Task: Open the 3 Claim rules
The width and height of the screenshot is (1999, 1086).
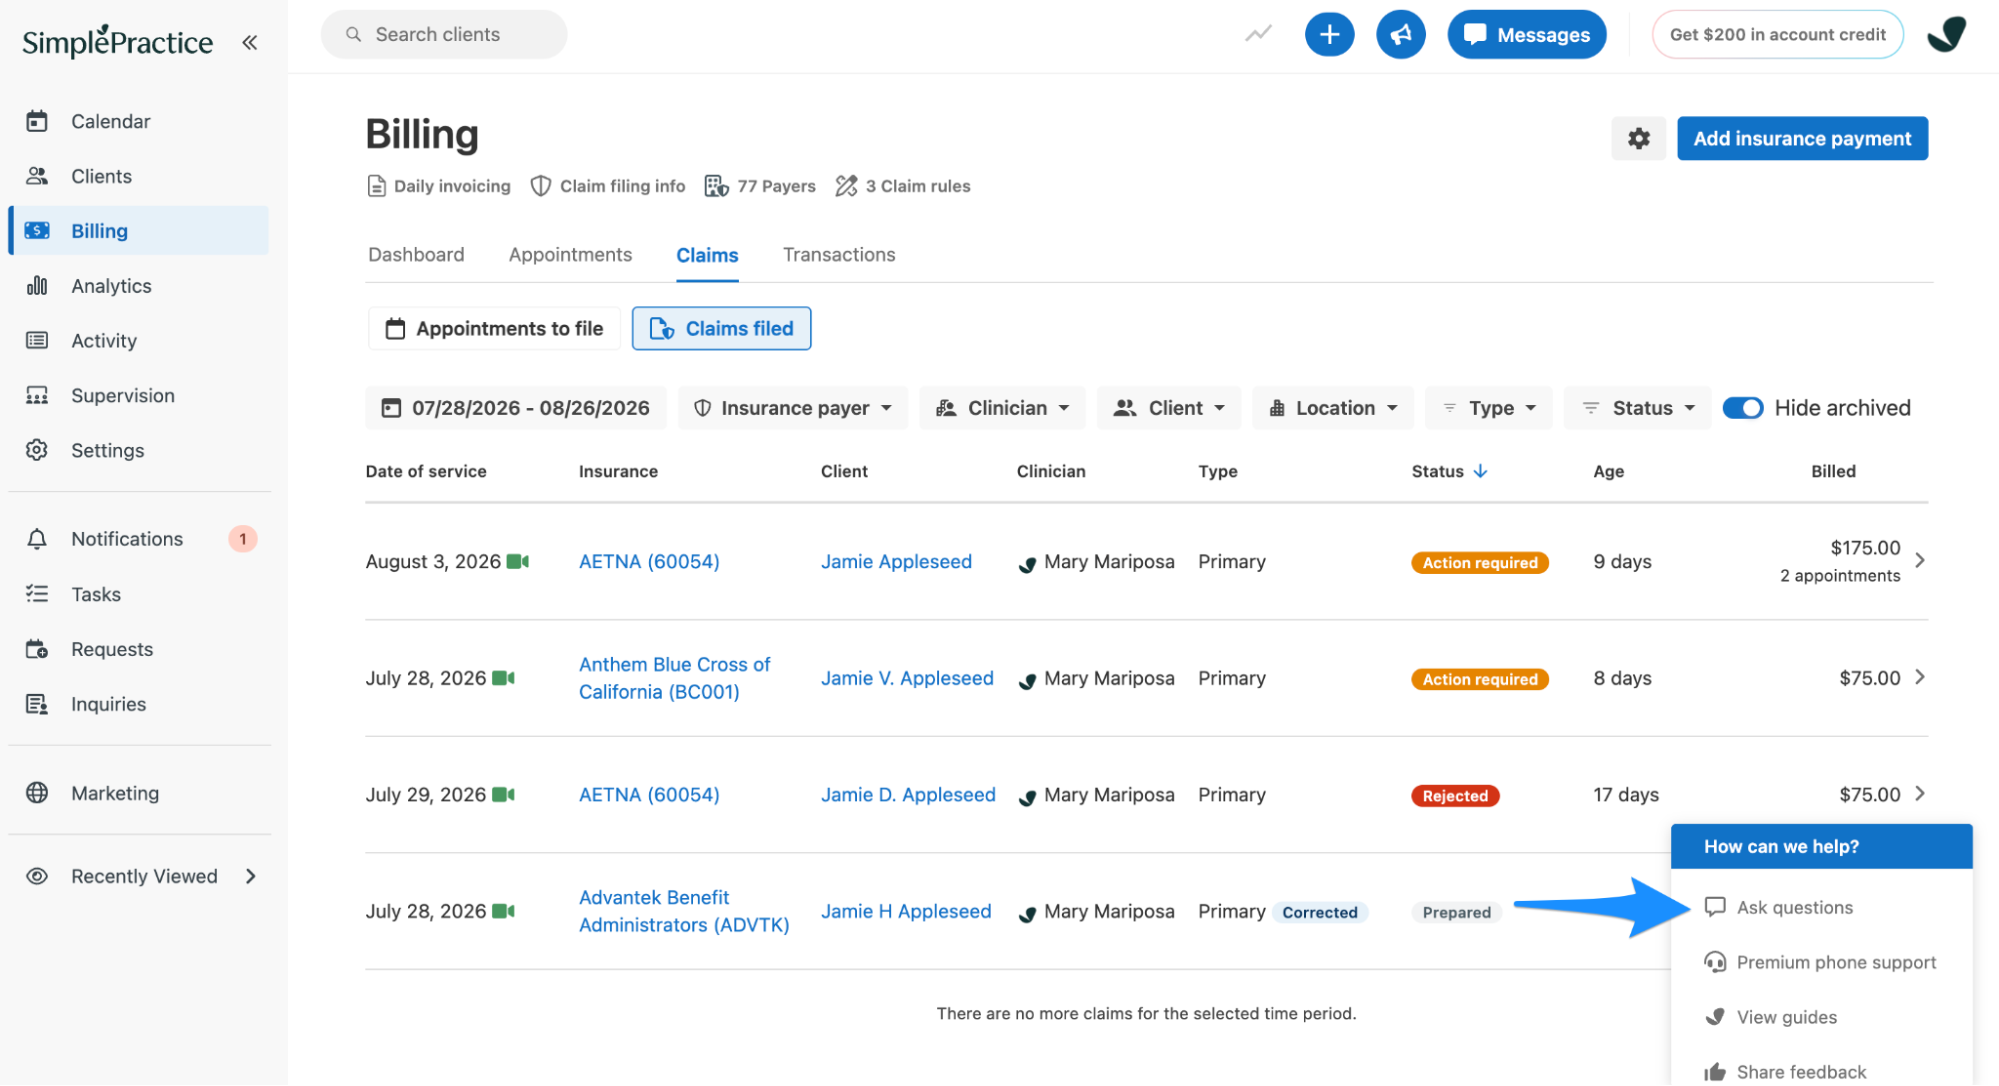Action: [x=903, y=186]
